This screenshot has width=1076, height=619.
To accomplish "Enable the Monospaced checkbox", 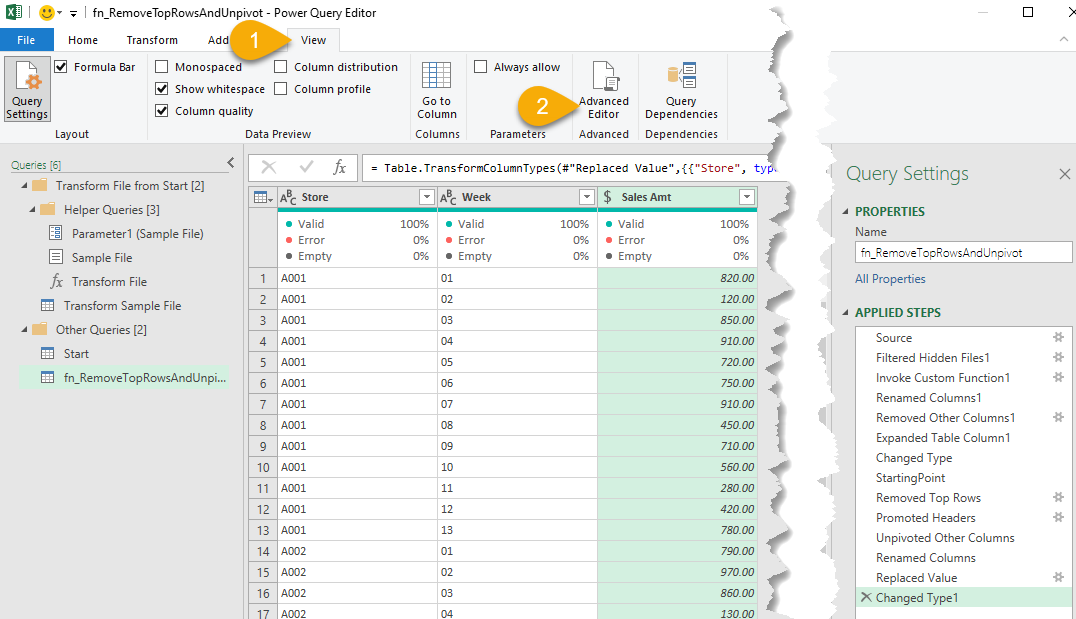I will [x=162, y=67].
